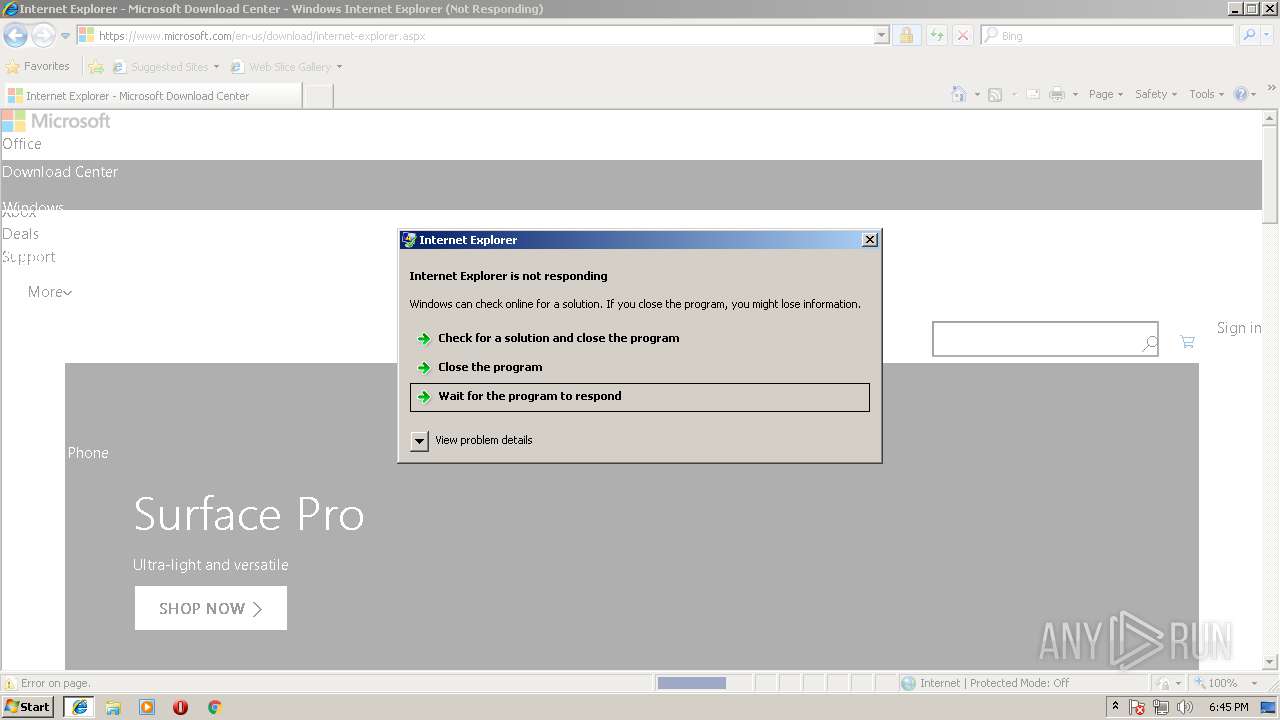Open the search provider dropdown arrow
The width and height of the screenshot is (1280, 720).
tap(1268, 36)
